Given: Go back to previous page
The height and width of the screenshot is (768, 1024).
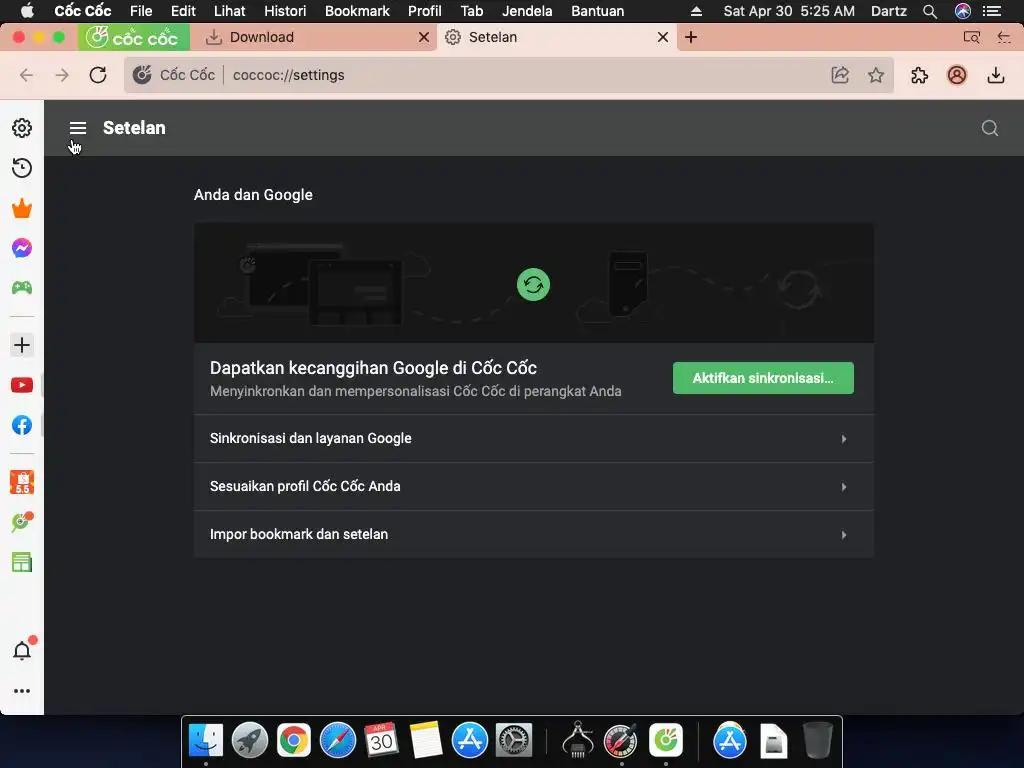Looking at the screenshot, I should (26, 75).
